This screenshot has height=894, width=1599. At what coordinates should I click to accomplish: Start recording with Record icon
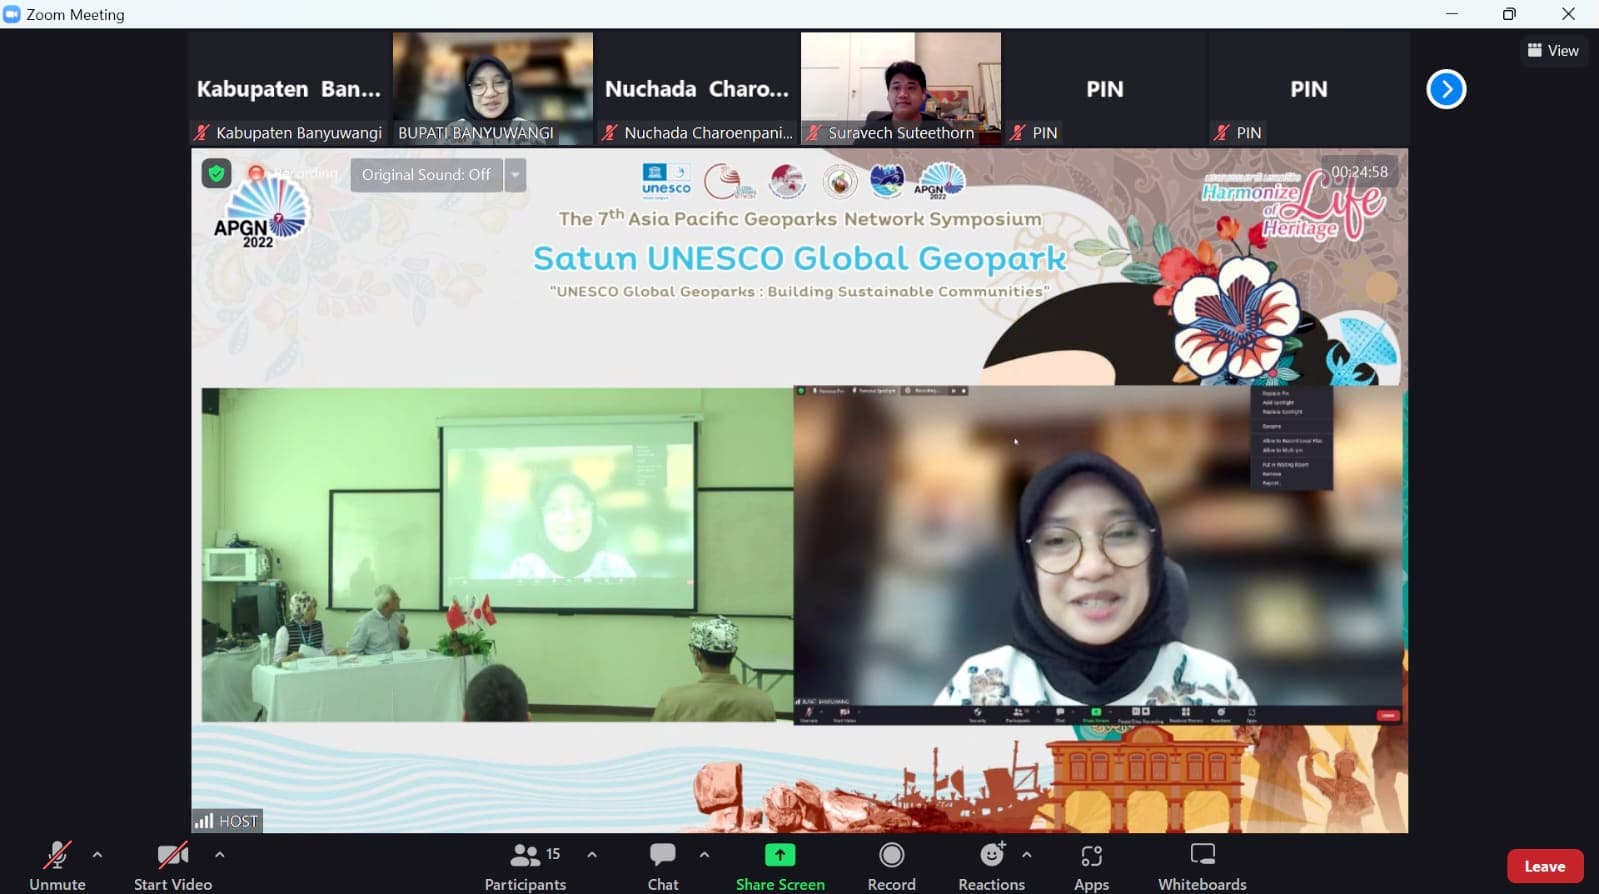tap(891, 856)
